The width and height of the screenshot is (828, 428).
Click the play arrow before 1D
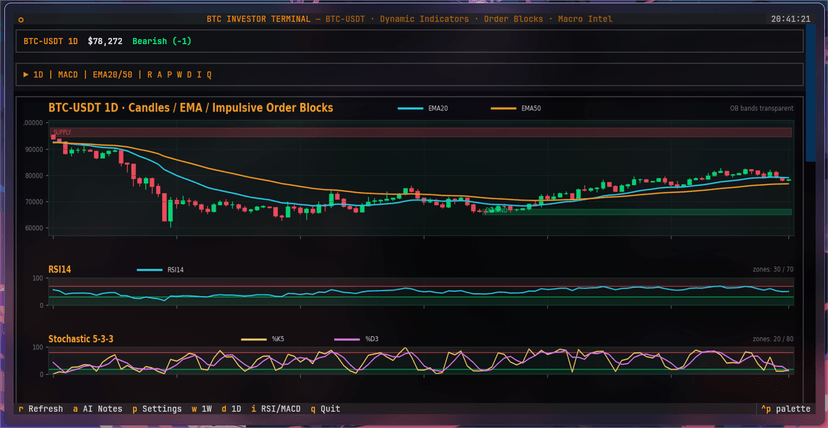pos(26,75)
